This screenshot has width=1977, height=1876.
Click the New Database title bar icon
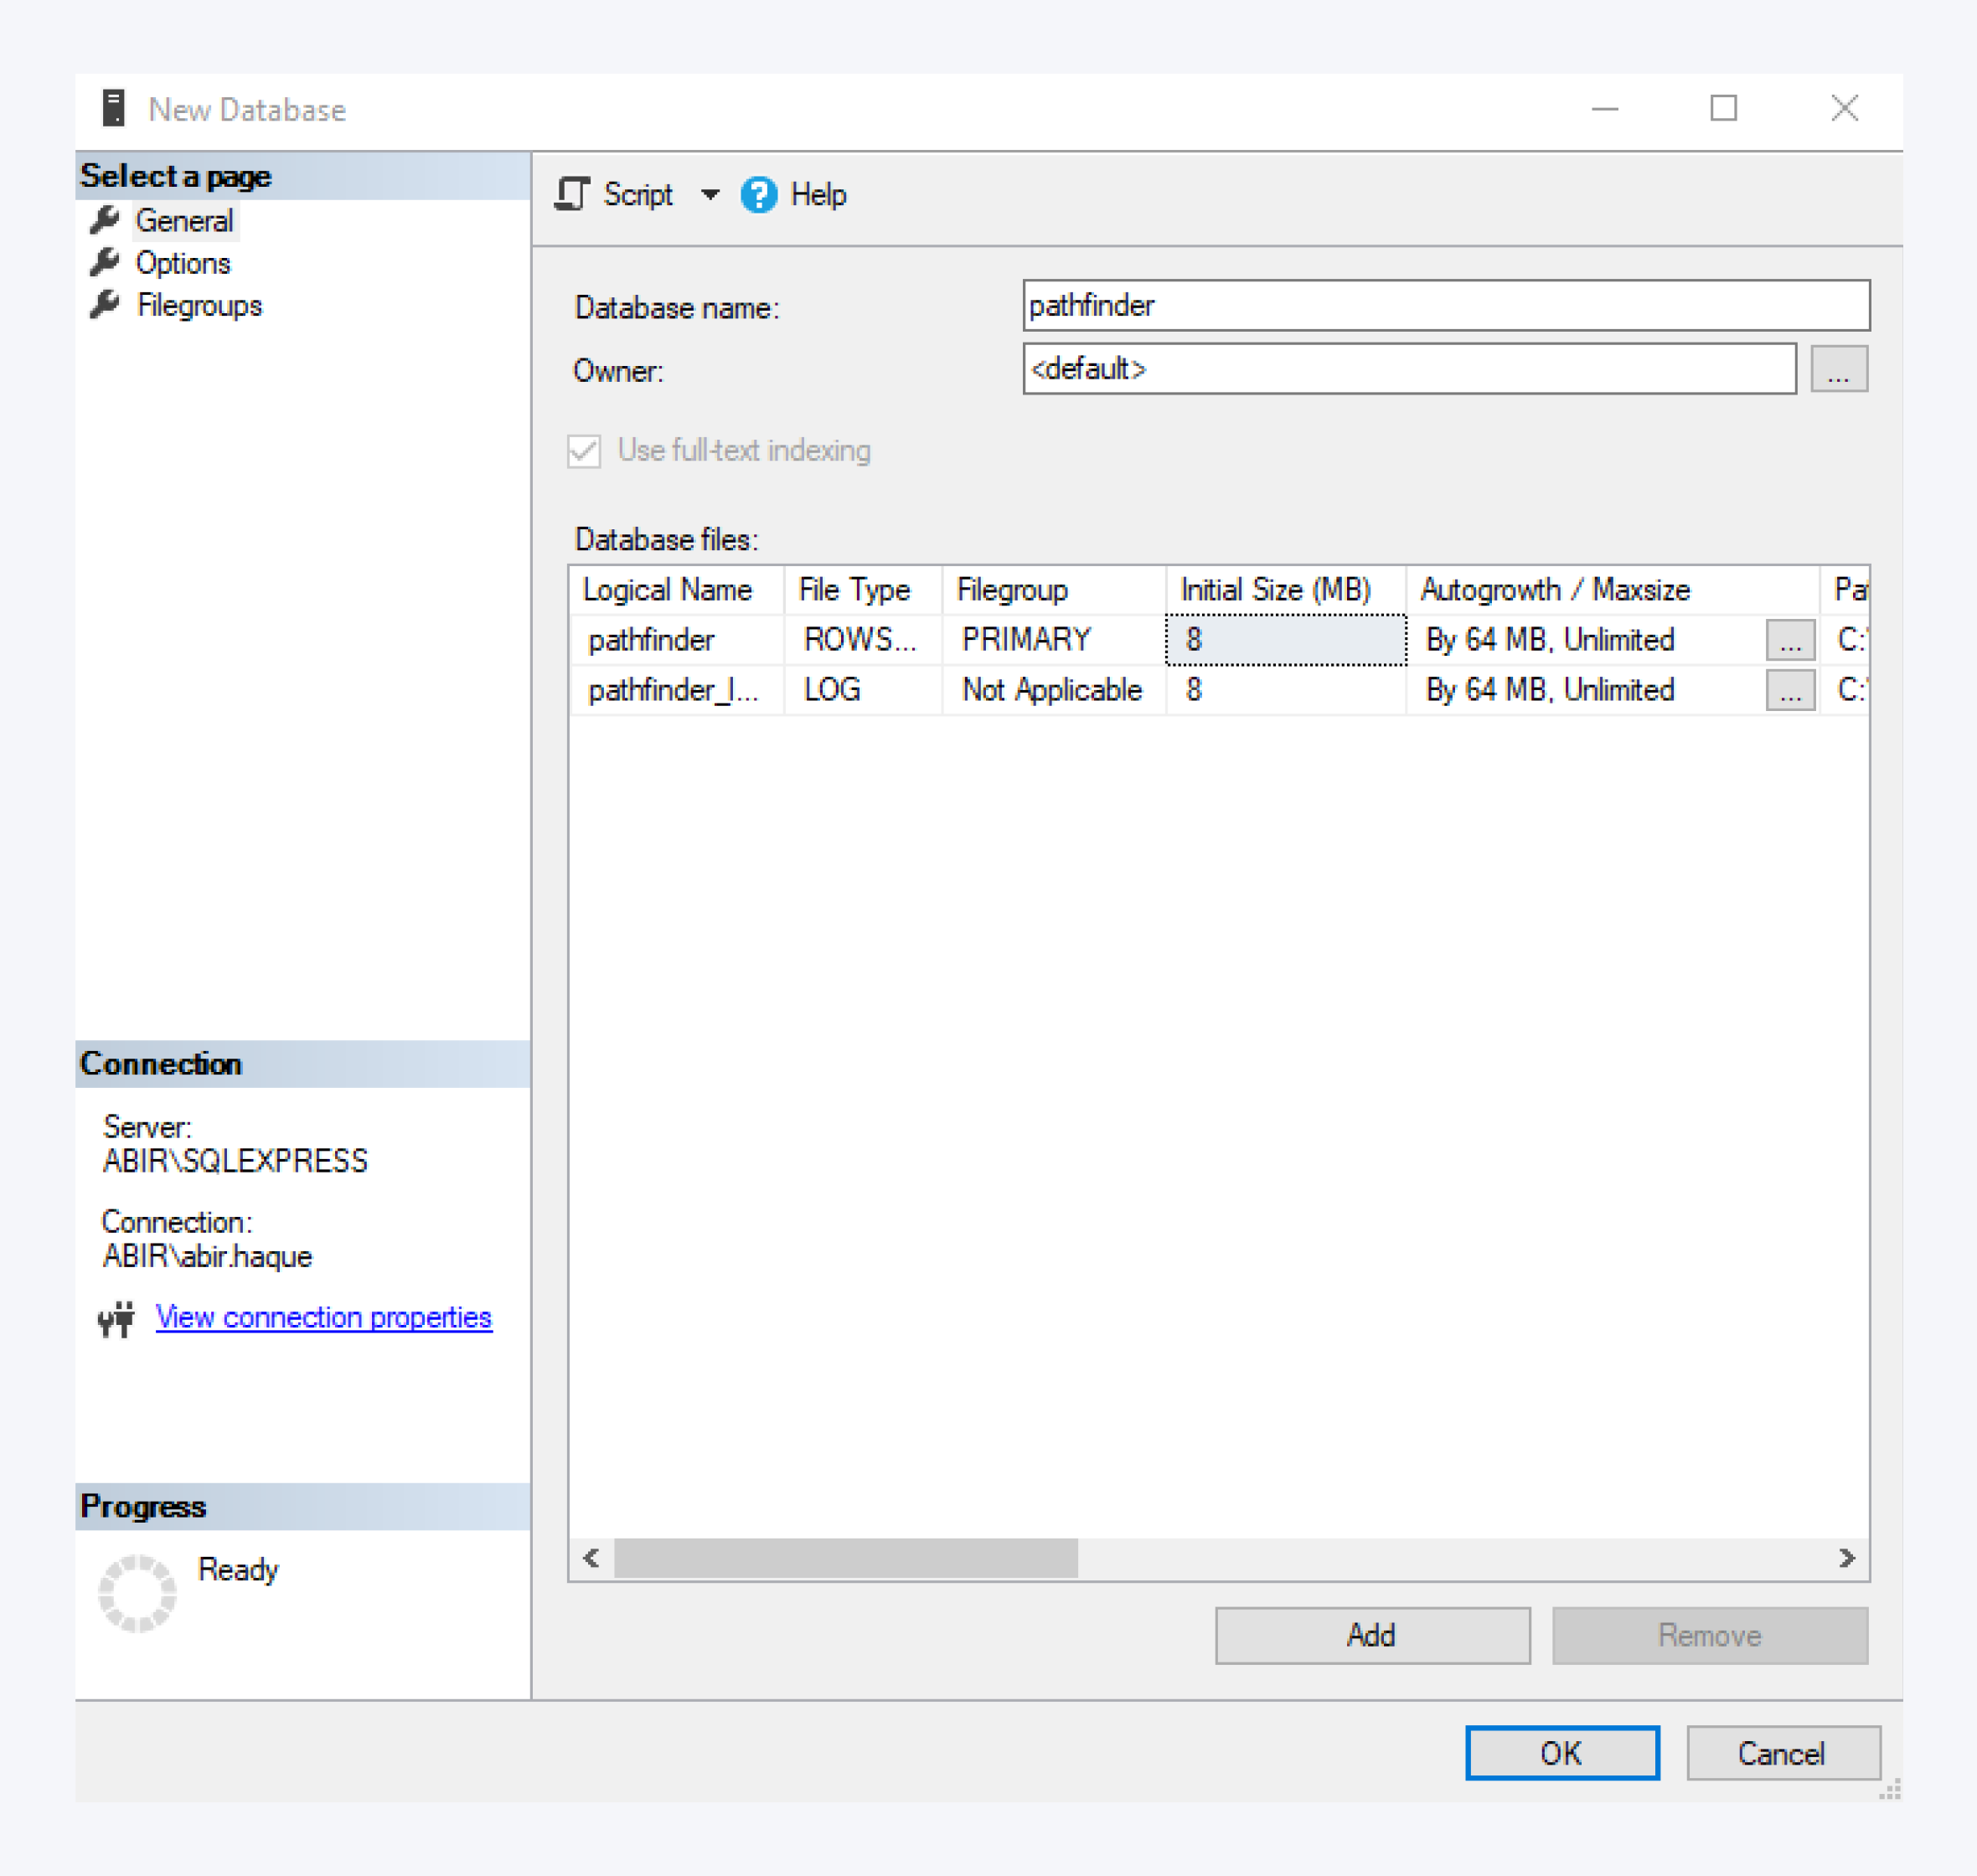pyautogui.click(x=114, y=107)
